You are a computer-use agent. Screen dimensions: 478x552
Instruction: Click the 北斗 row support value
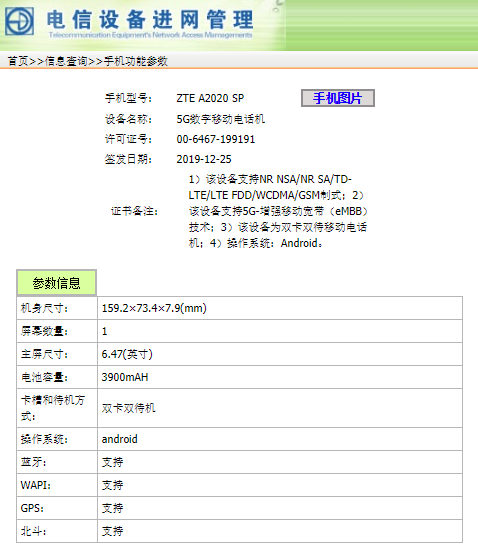pyautogui.click(x=112, y=531)
